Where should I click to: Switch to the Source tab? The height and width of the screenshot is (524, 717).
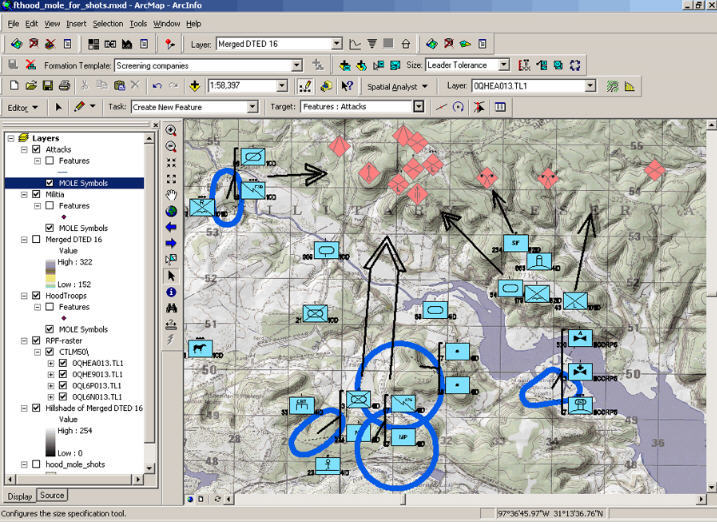[x=52, y=495]
